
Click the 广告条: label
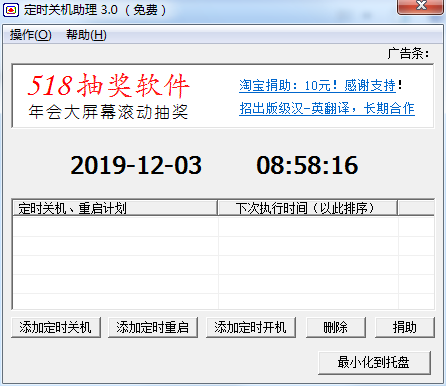(409, 53)
